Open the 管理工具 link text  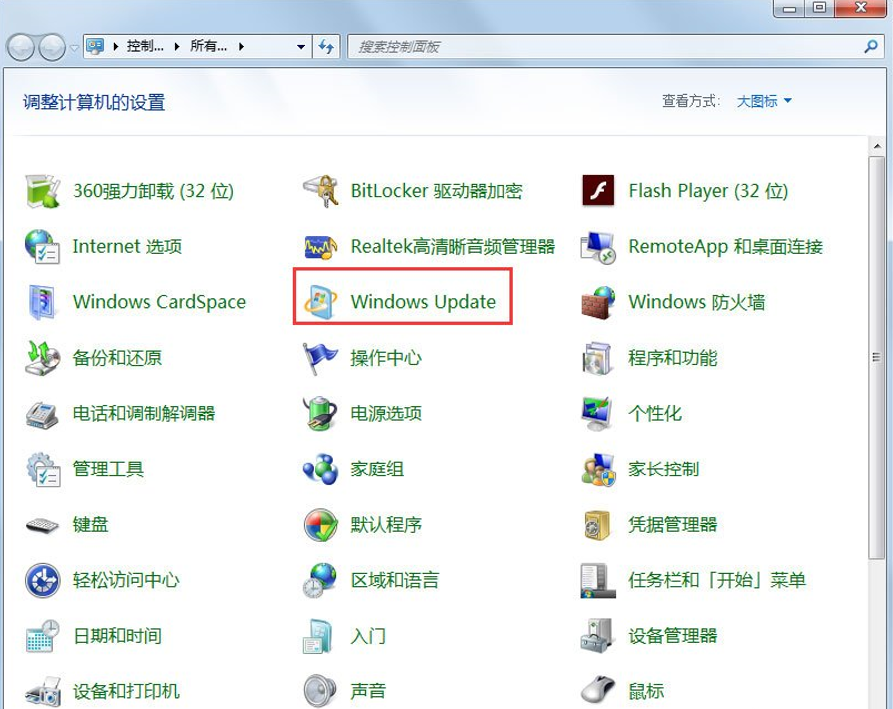(108, 469)
